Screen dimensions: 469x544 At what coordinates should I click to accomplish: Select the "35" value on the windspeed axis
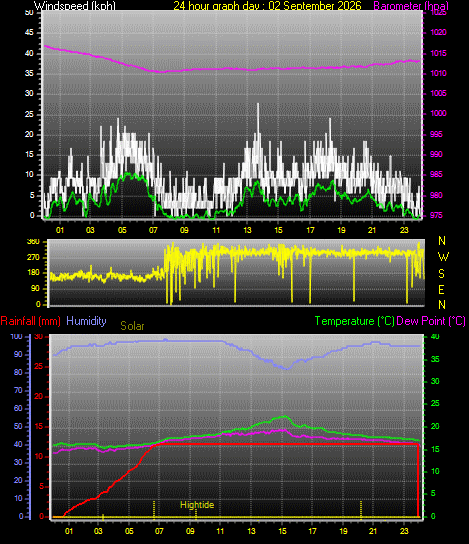[29, 74]
